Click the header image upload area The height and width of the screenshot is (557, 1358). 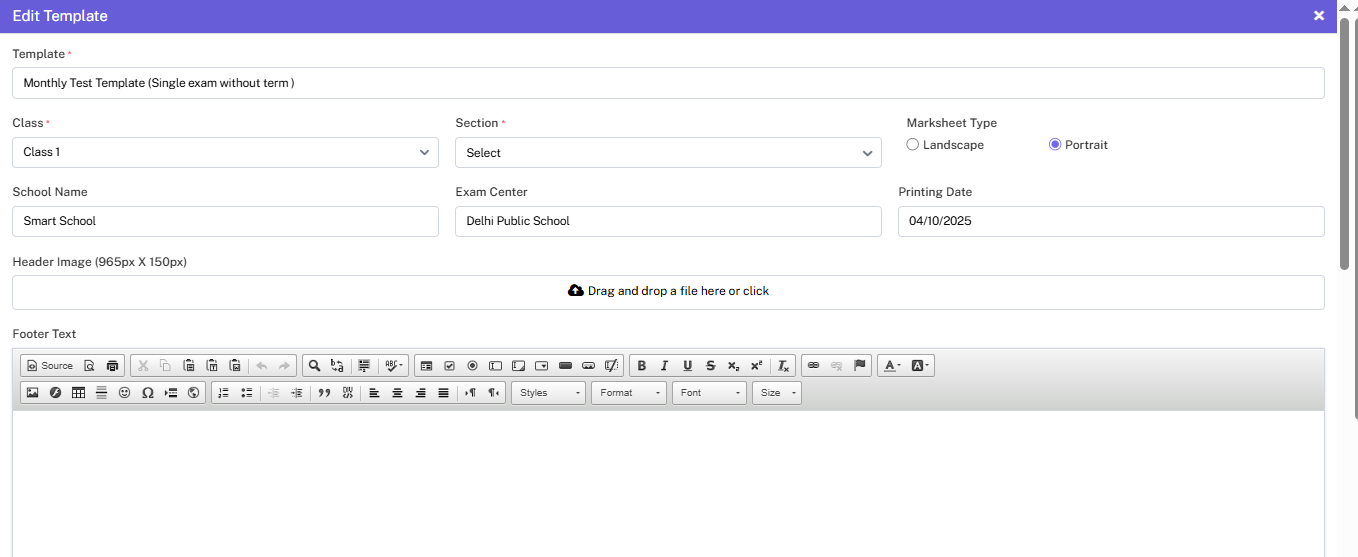[668, 292]
